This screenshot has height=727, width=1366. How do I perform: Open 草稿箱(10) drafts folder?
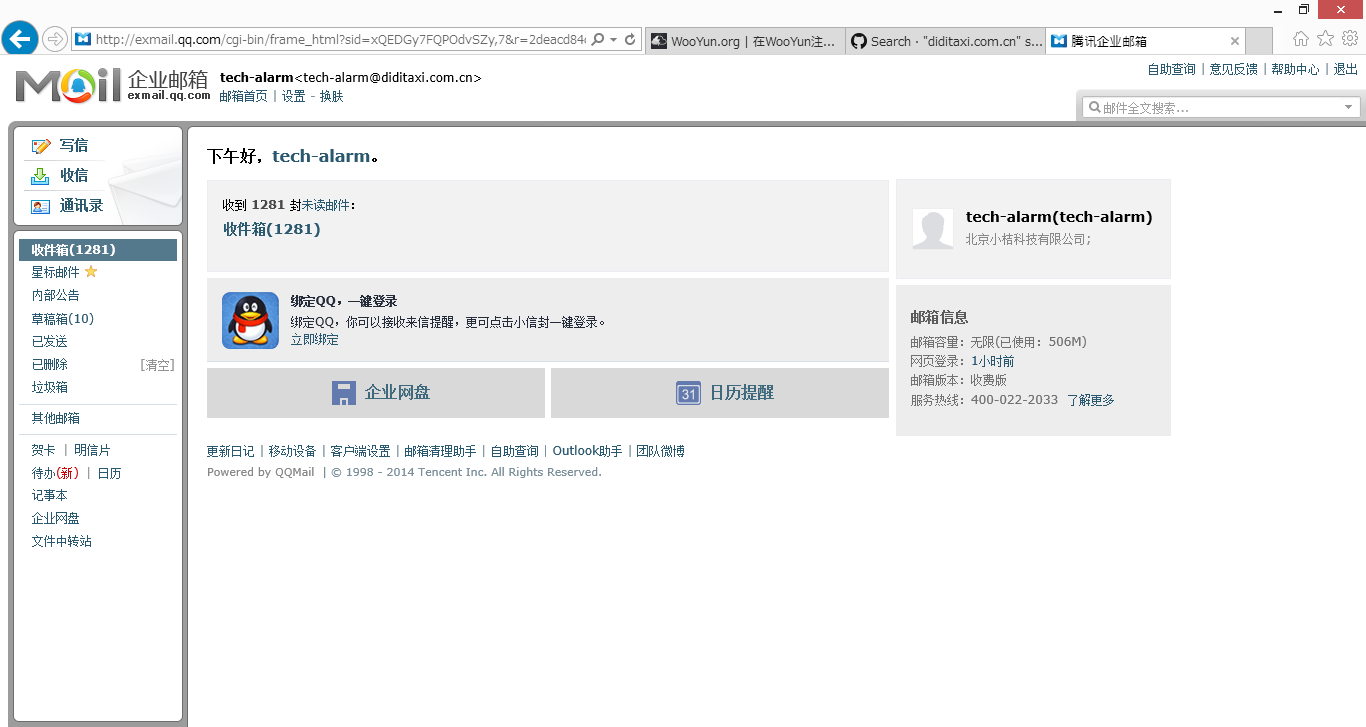(x=62, y=319)
